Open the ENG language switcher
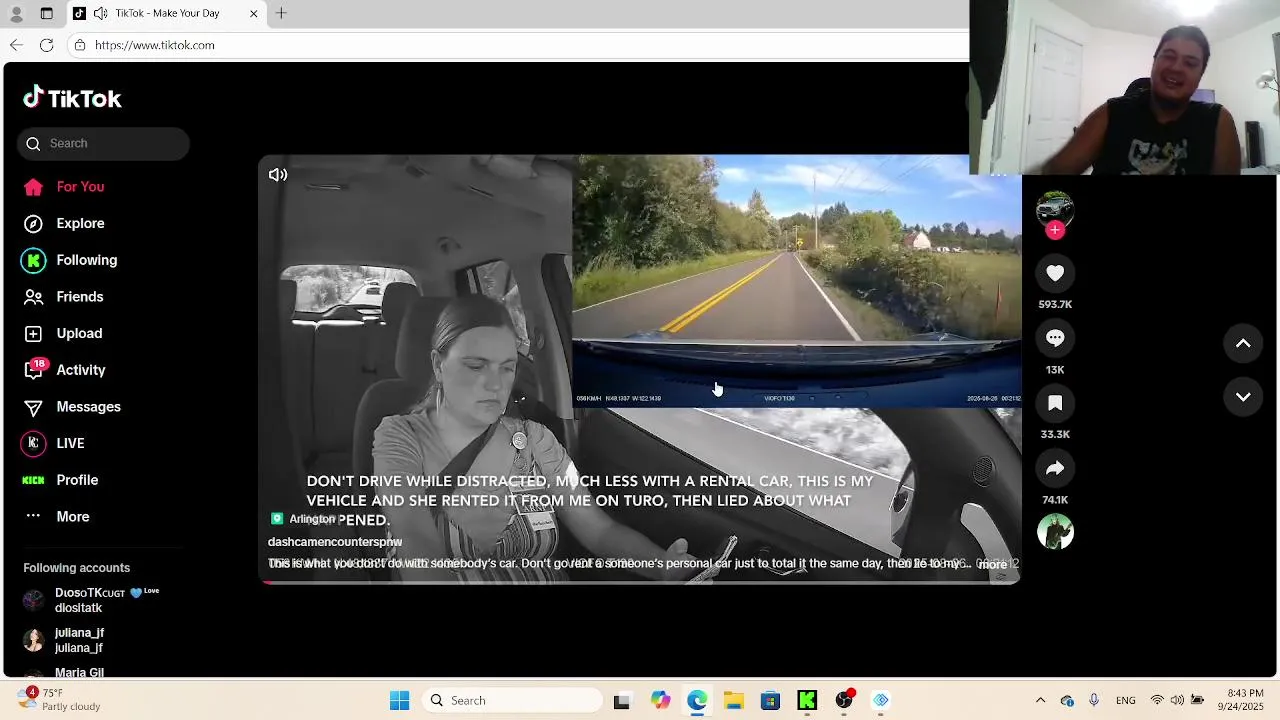 pos(1125,700)
